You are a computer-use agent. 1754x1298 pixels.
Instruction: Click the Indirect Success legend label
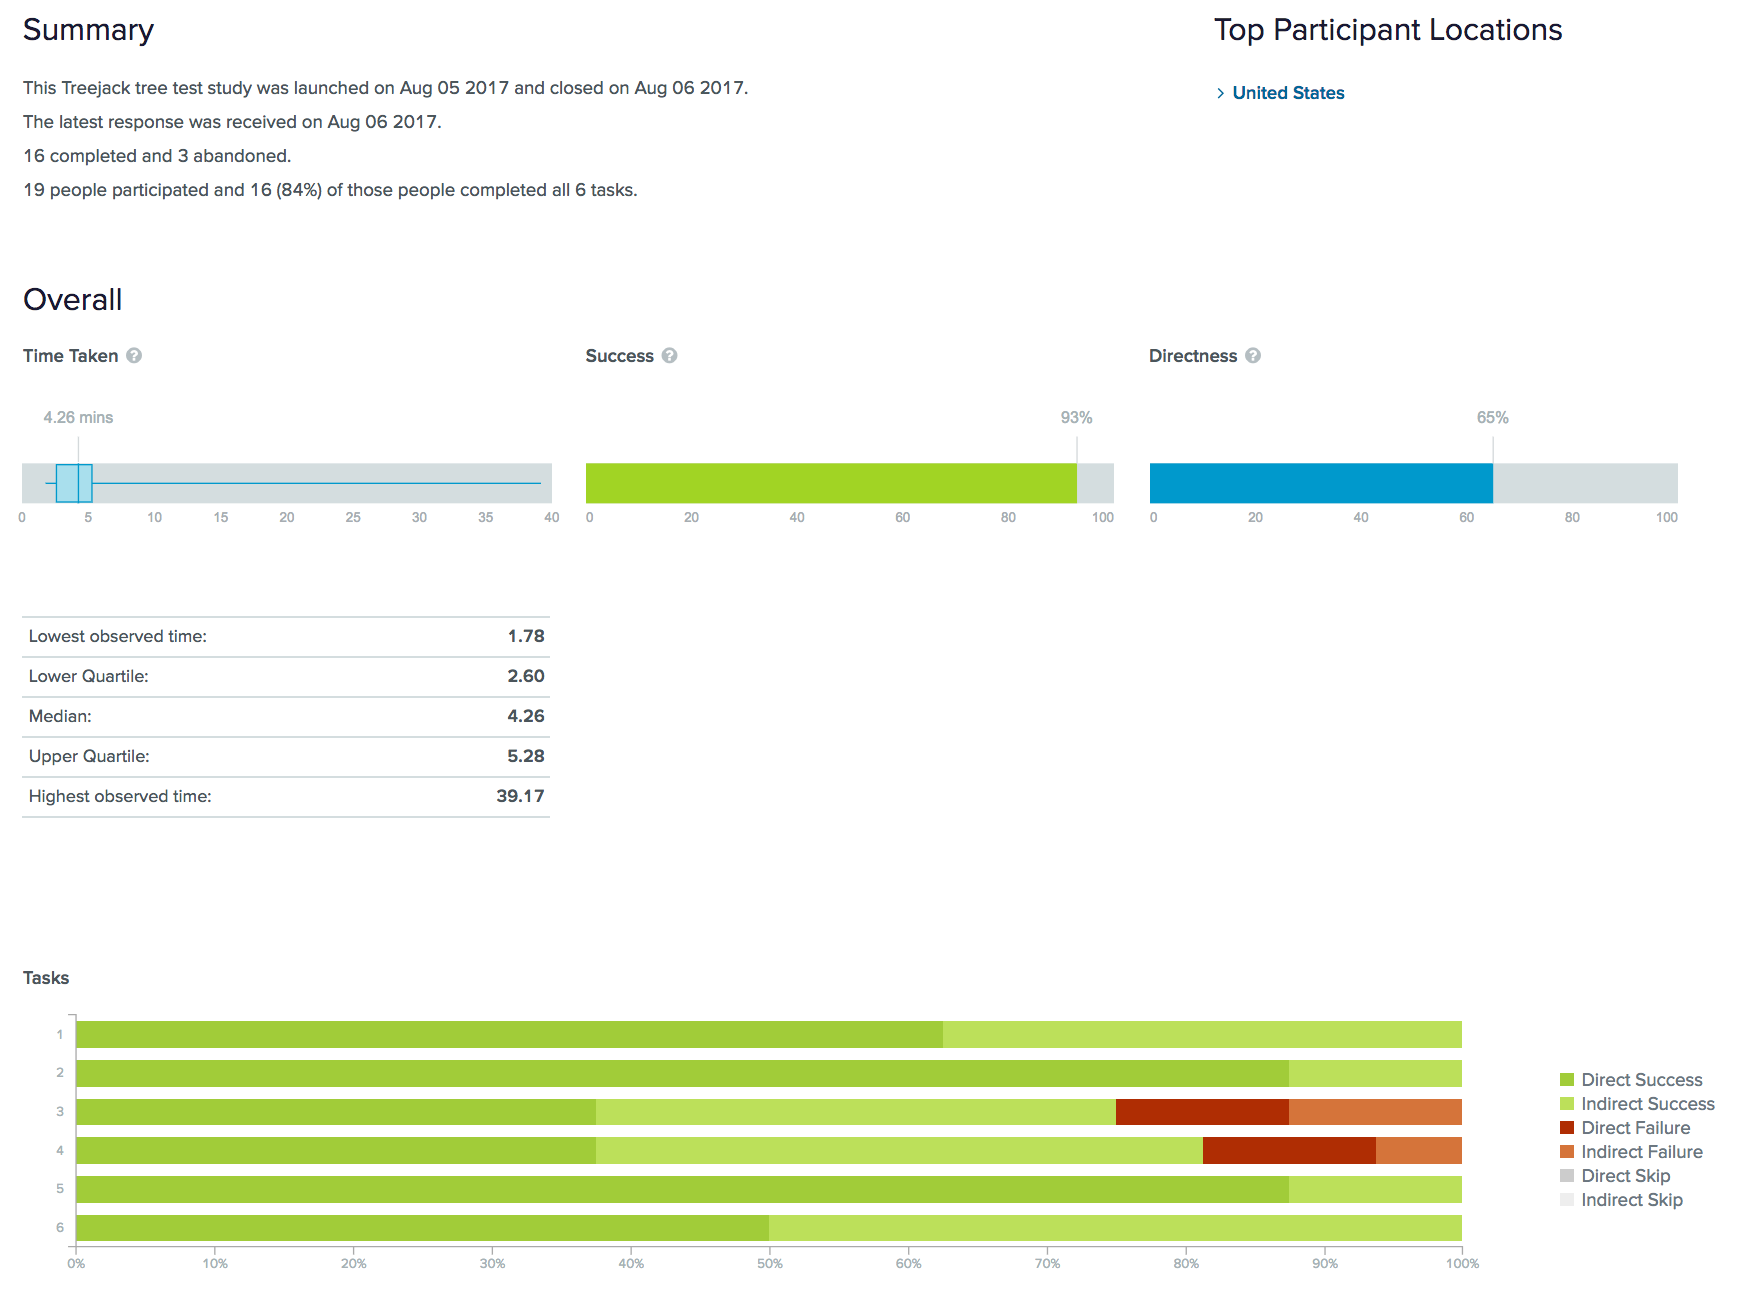(1648, 1104)
